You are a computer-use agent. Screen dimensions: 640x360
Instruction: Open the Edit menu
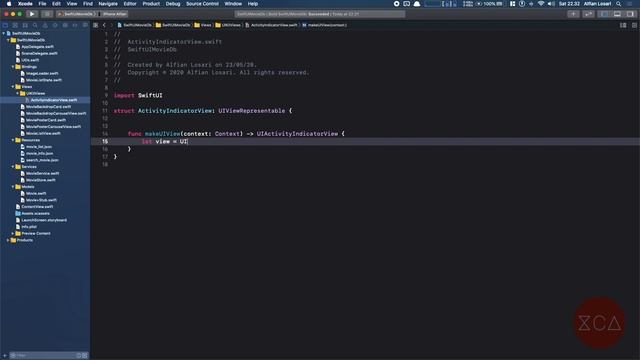[56, 4]
